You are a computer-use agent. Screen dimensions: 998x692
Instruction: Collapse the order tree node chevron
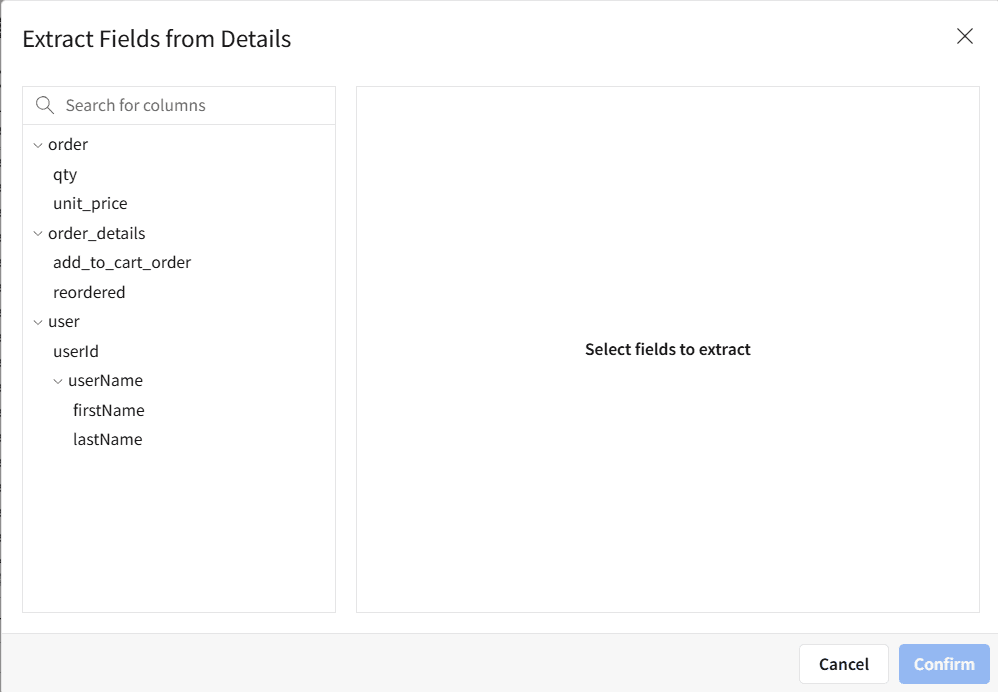tap(38, 145)
